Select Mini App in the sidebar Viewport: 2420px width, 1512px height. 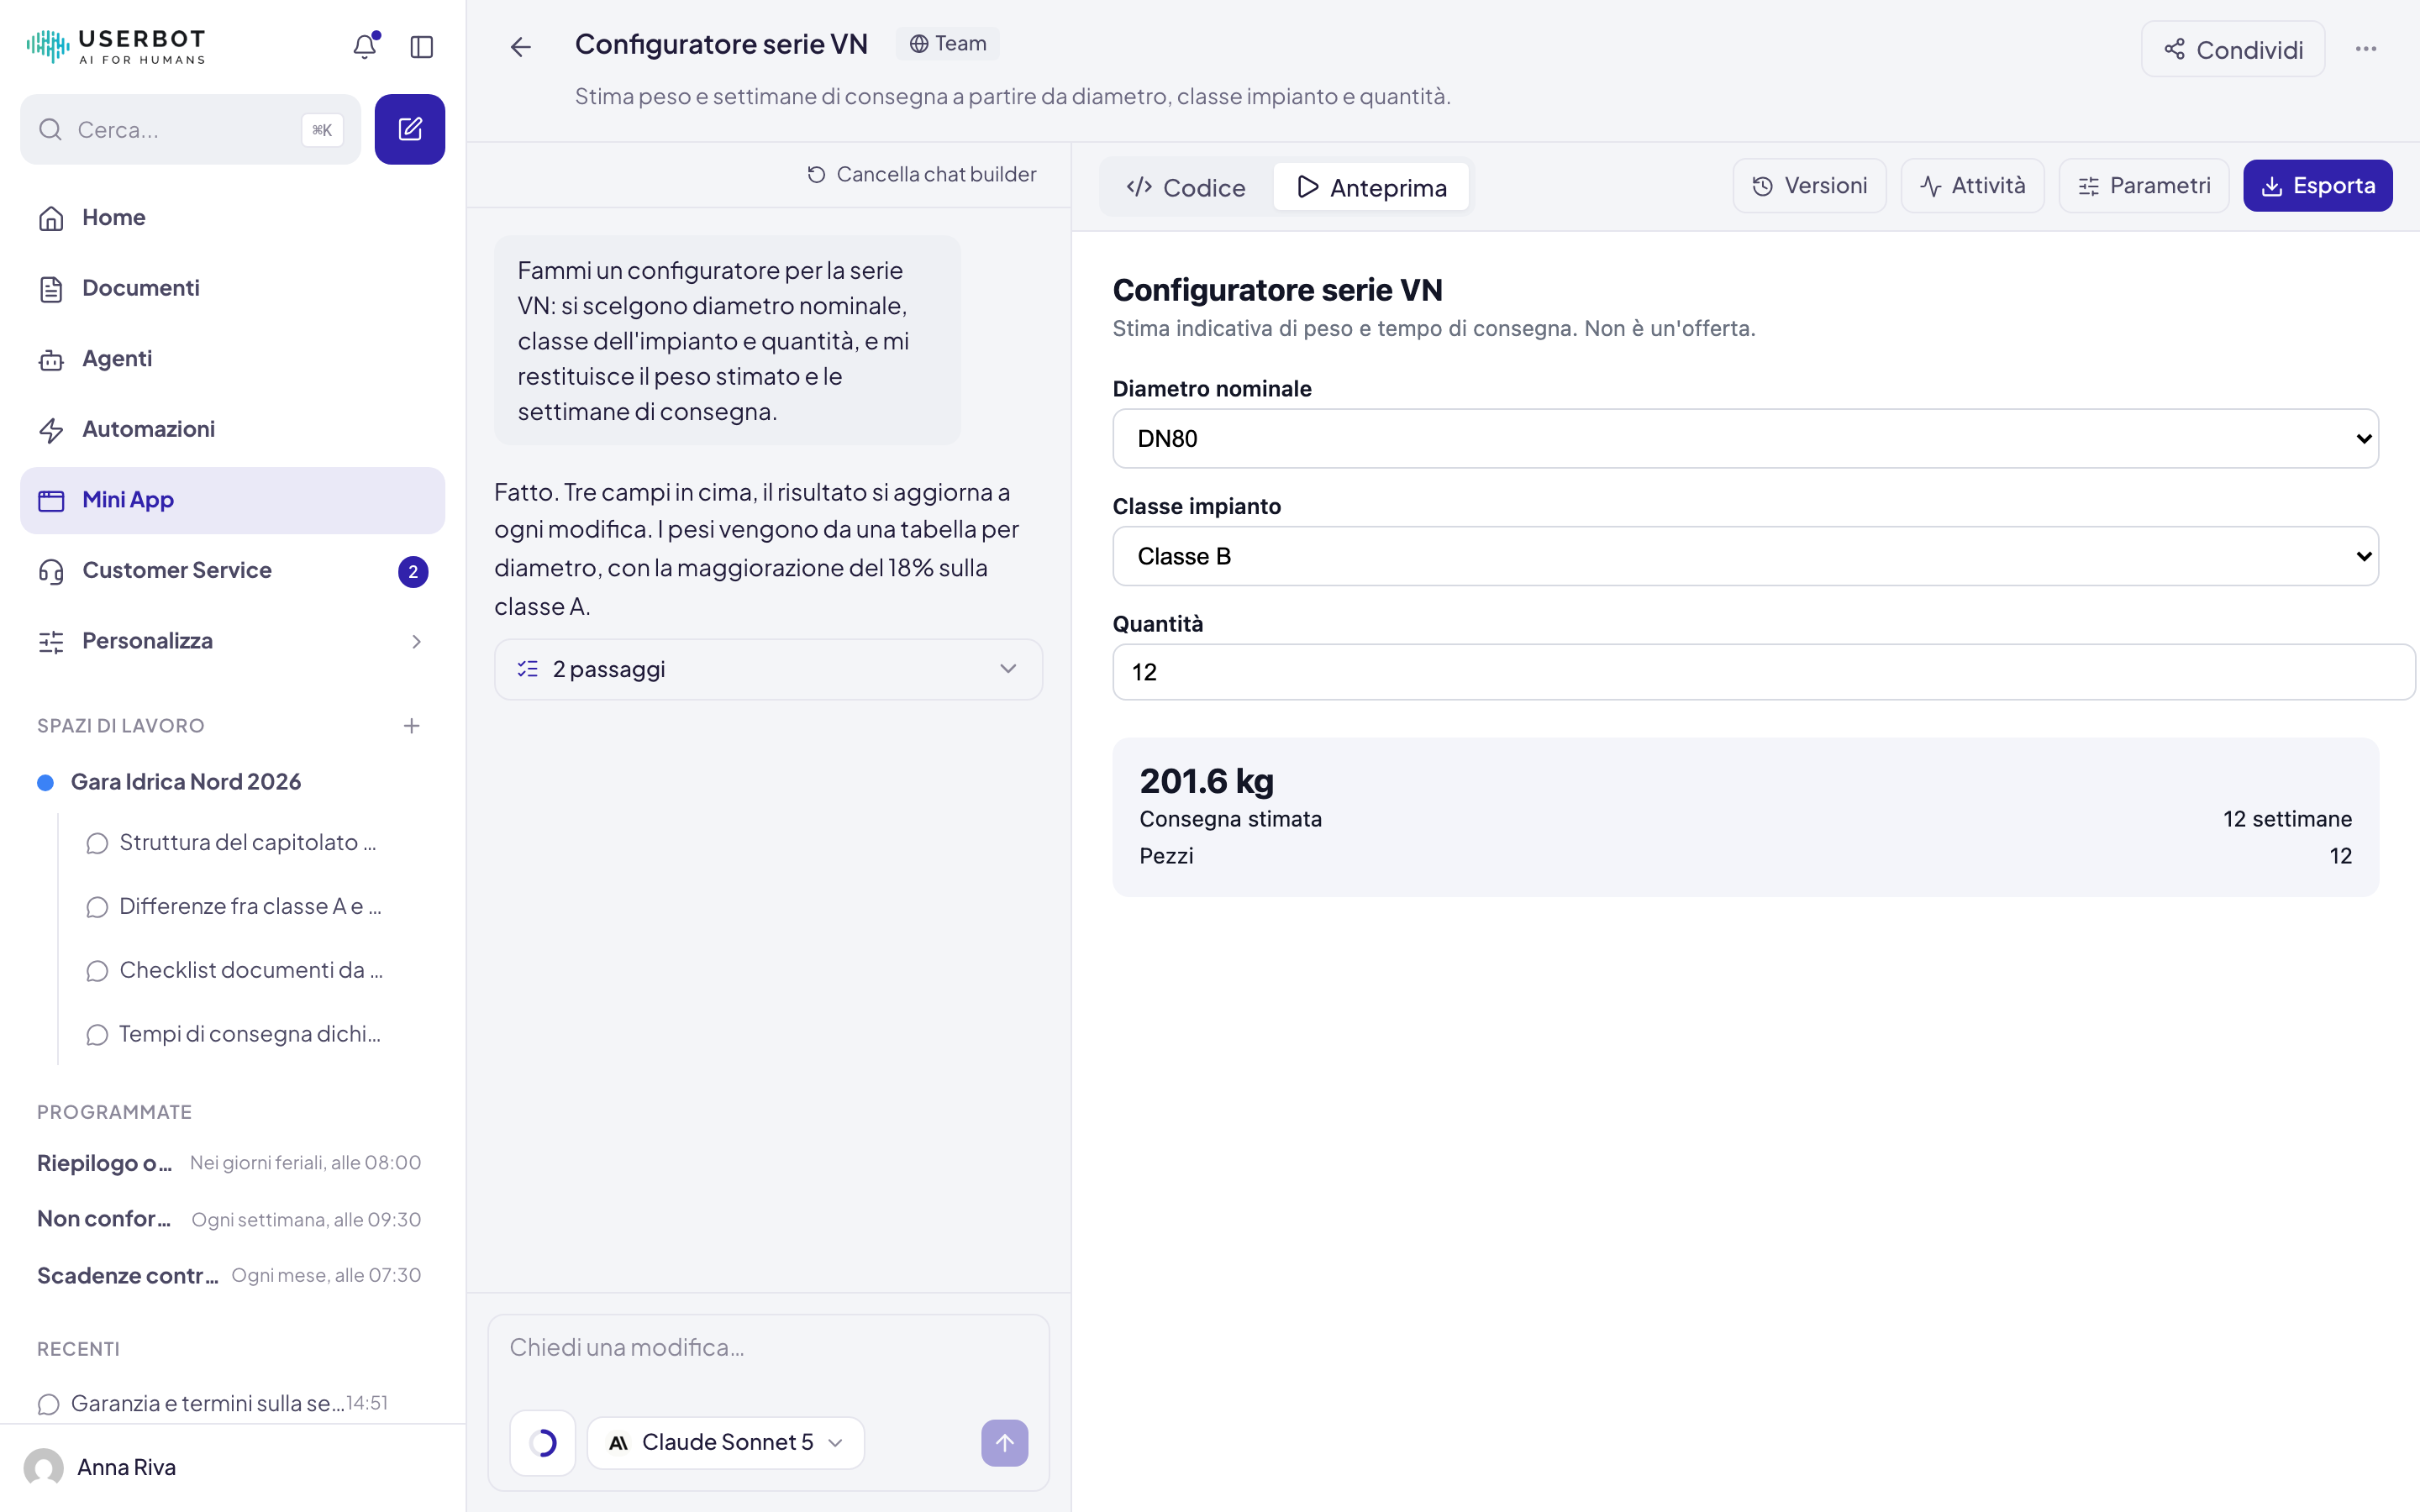(x=232, y=500)
